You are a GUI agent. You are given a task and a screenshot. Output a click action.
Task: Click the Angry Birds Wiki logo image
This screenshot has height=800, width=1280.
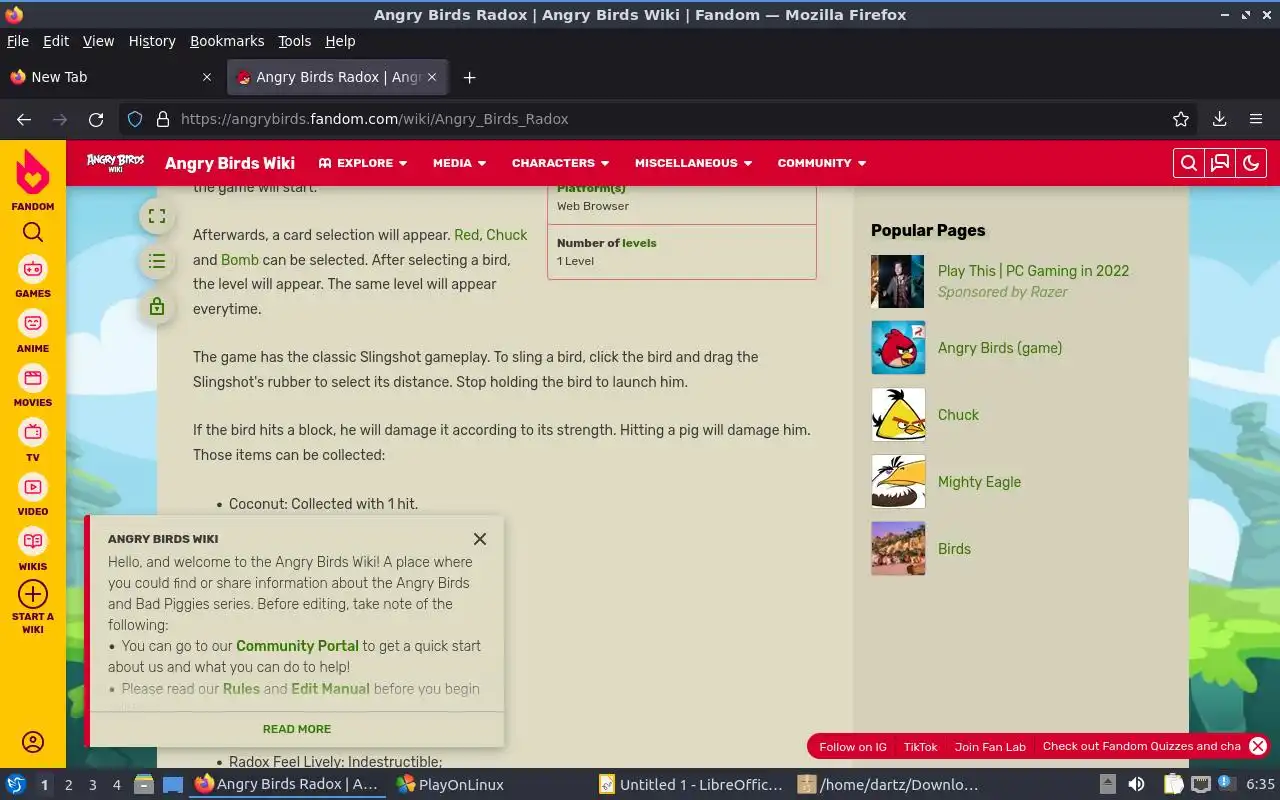(x=116, y=162)
